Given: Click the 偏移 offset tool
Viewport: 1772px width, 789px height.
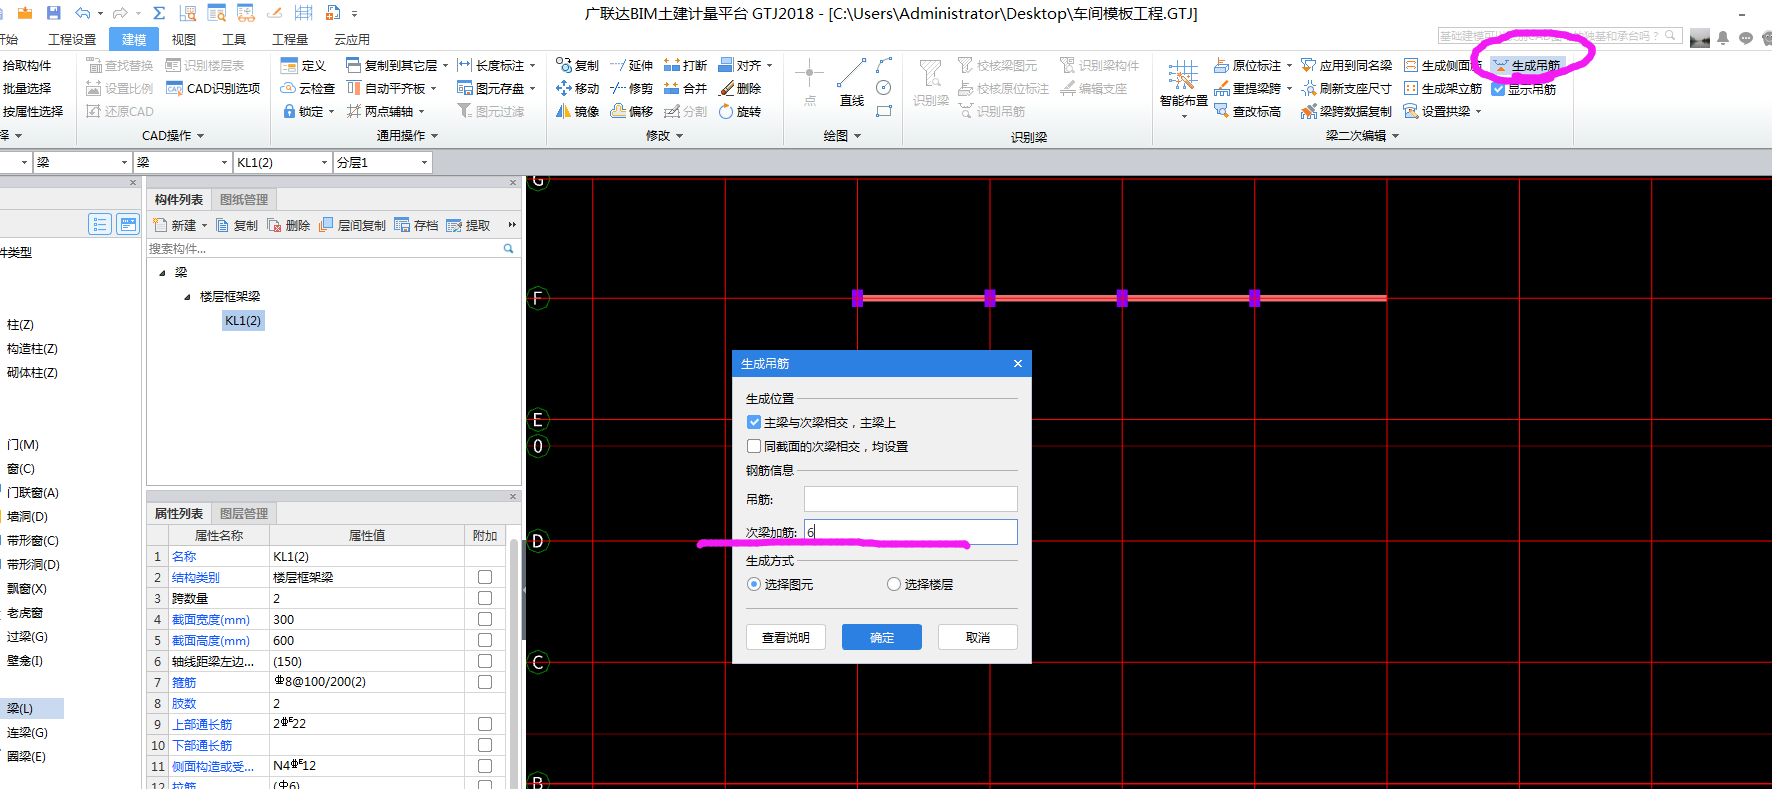Looking at the screenshot, I should [x=631, y=111].
